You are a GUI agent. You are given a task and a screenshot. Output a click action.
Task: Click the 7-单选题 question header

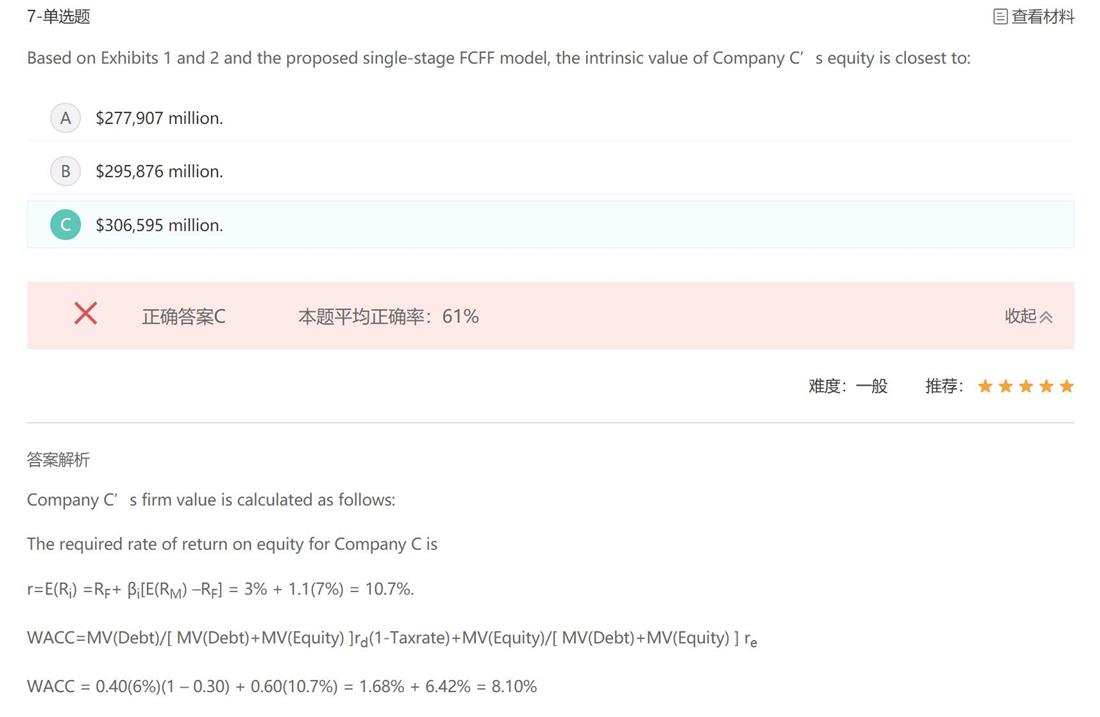coord(58,16)
